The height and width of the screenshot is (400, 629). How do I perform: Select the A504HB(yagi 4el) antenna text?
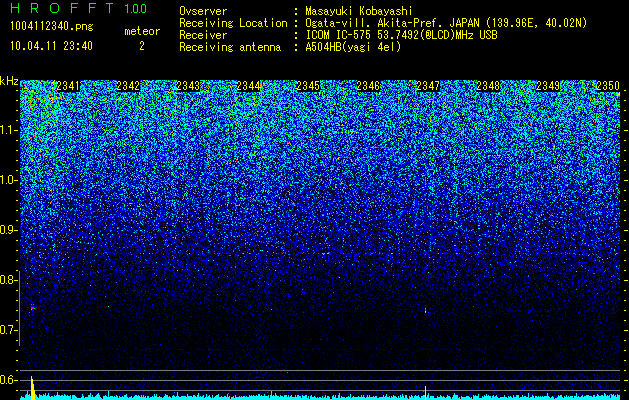[x=353, y=47]
